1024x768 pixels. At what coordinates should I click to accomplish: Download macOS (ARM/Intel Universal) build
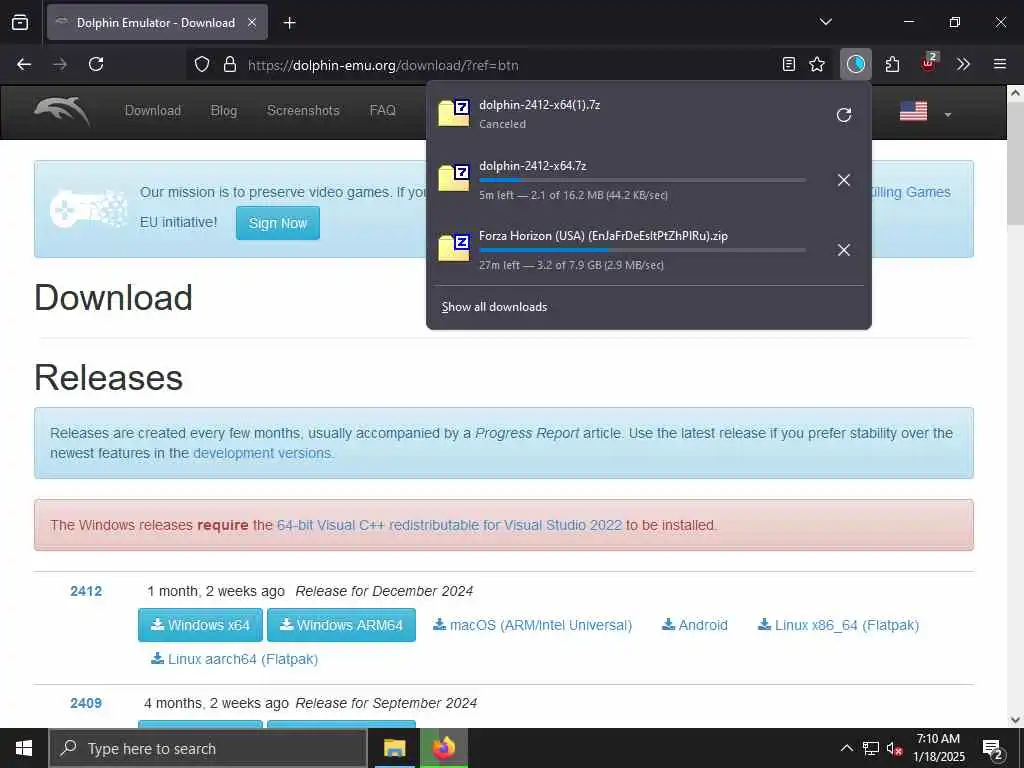click(532, 625)
